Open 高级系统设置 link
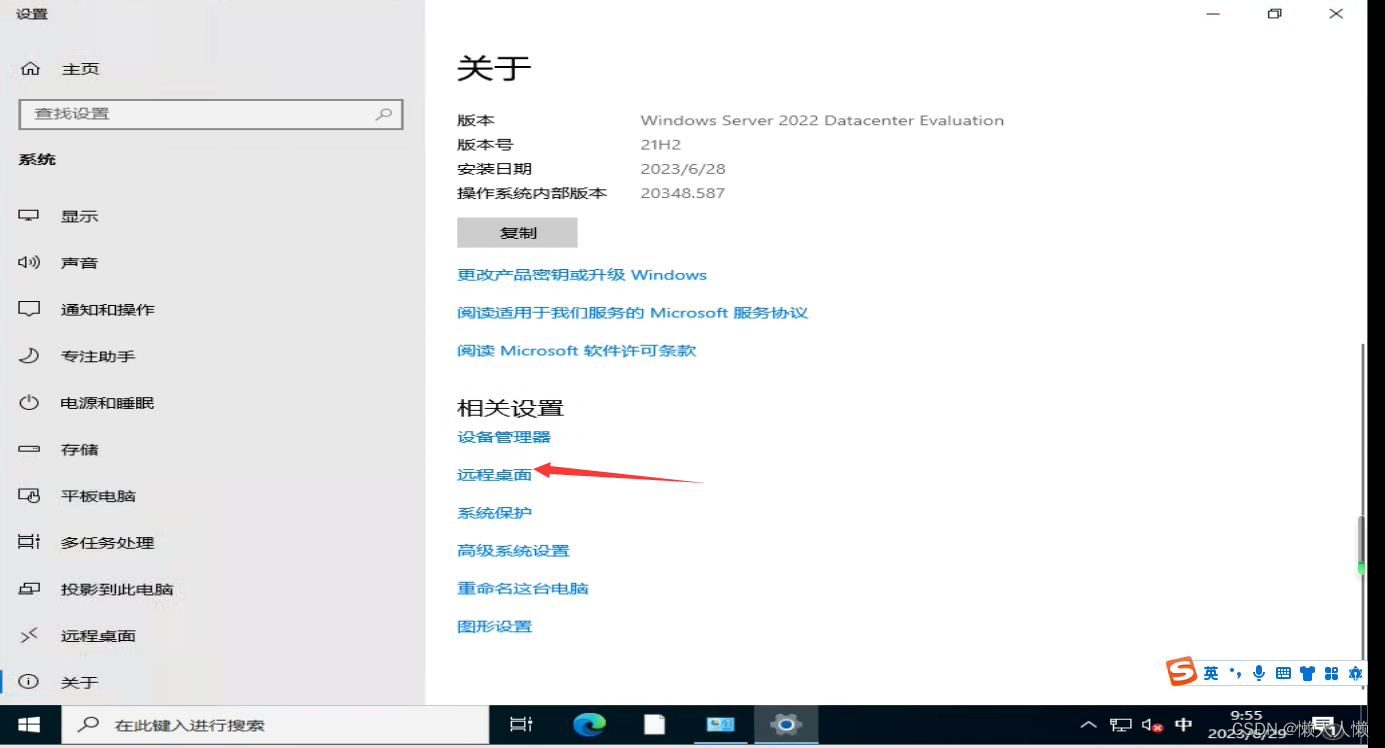Viewport: 1385px width, 748px height. 513,550
